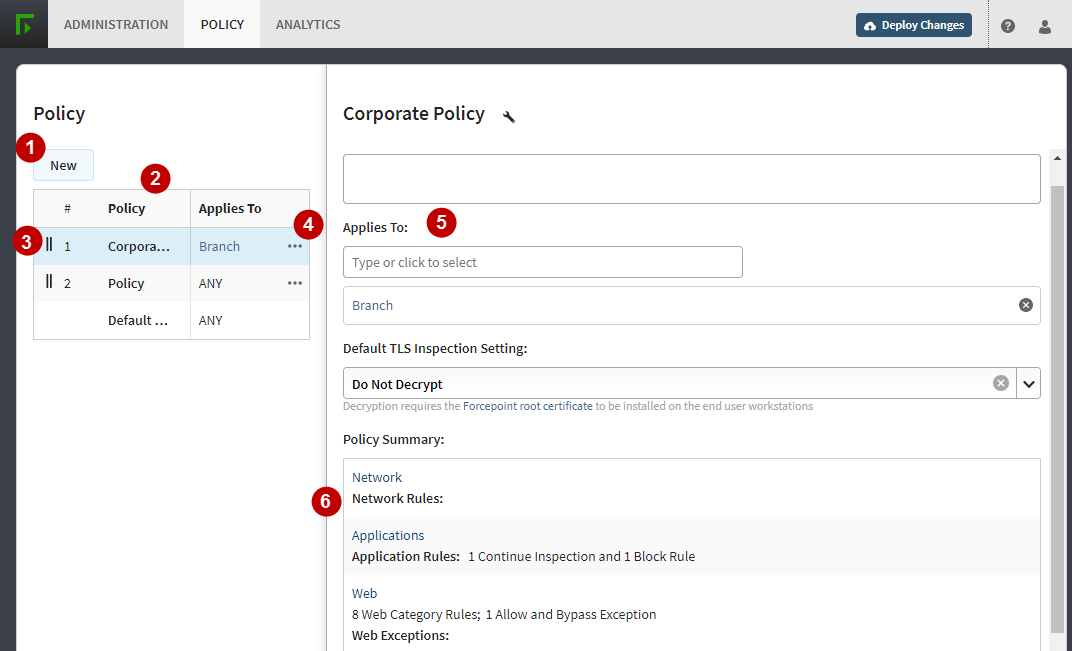Viewport: 1072px width, 651px height.
Task: Click the vertical scrollbar thumb in details panel
Action: (1057, 408)
